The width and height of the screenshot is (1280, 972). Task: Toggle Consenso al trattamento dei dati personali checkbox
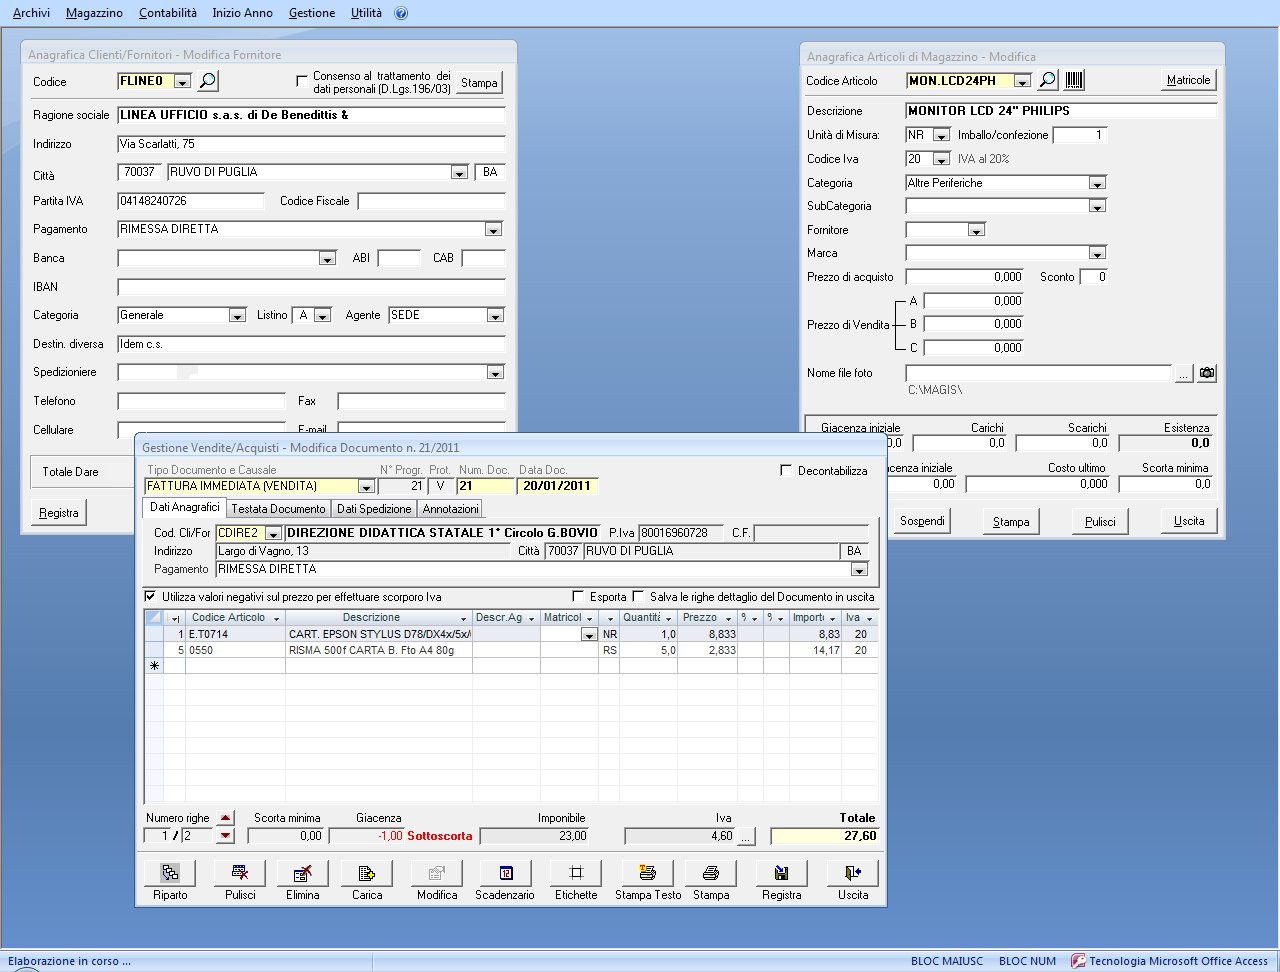pyautogui.click(x=303, y=81)
